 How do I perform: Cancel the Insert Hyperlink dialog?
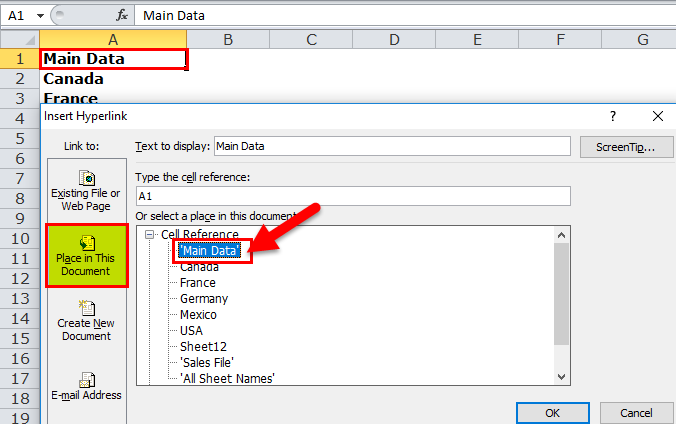click(636, 412)
